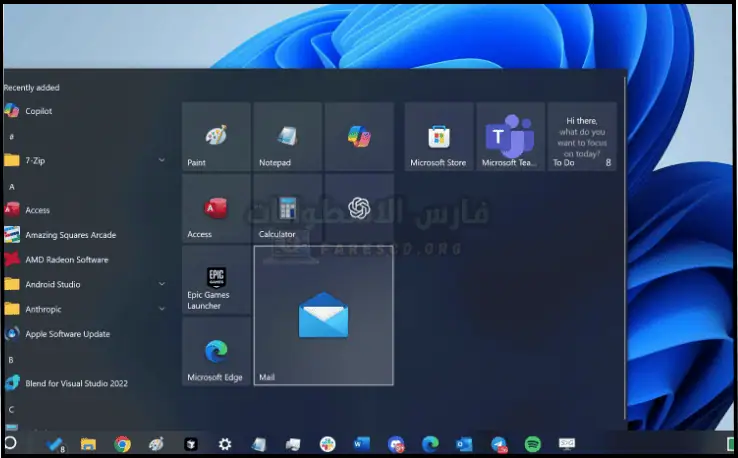The image size is (738, 458).
Task: Open the Microsoft Teams tile
Action: (510, 137)
